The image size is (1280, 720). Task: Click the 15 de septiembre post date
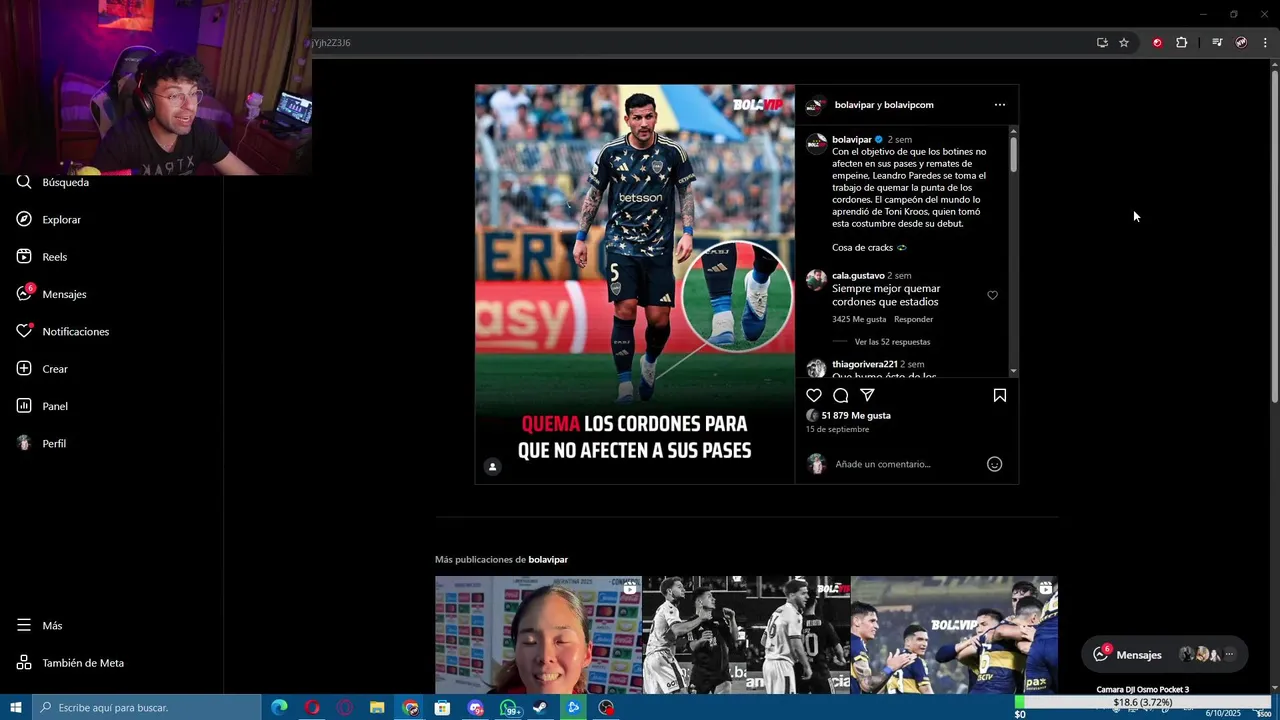pos(838,429)
